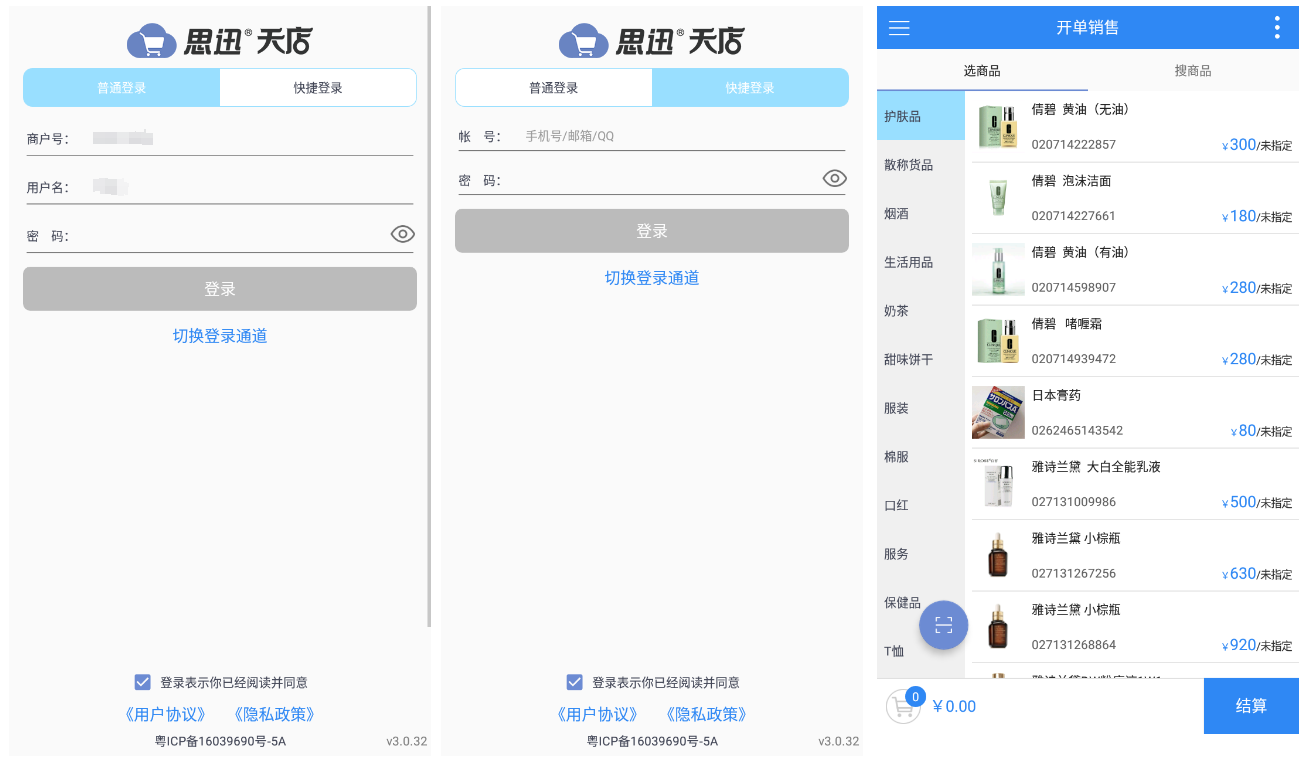Select 快捷登录 tab on left login screen

coord(318,88)
